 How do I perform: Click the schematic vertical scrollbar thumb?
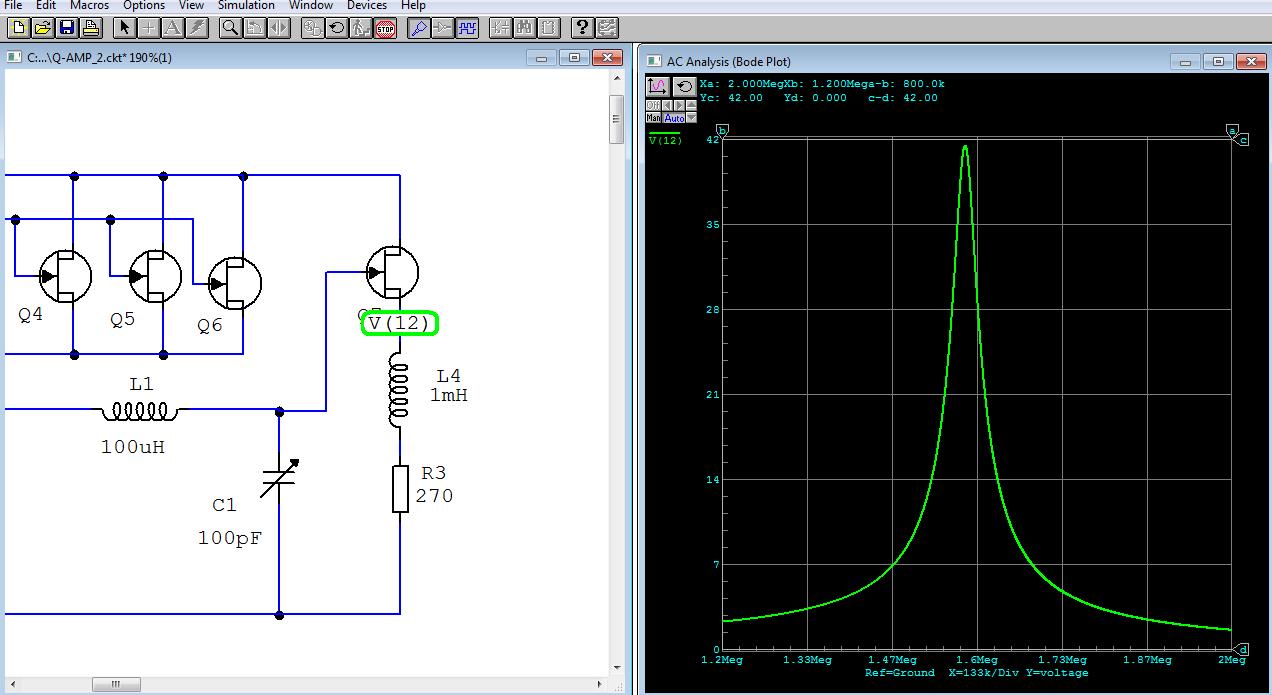(x=617, y=118)
